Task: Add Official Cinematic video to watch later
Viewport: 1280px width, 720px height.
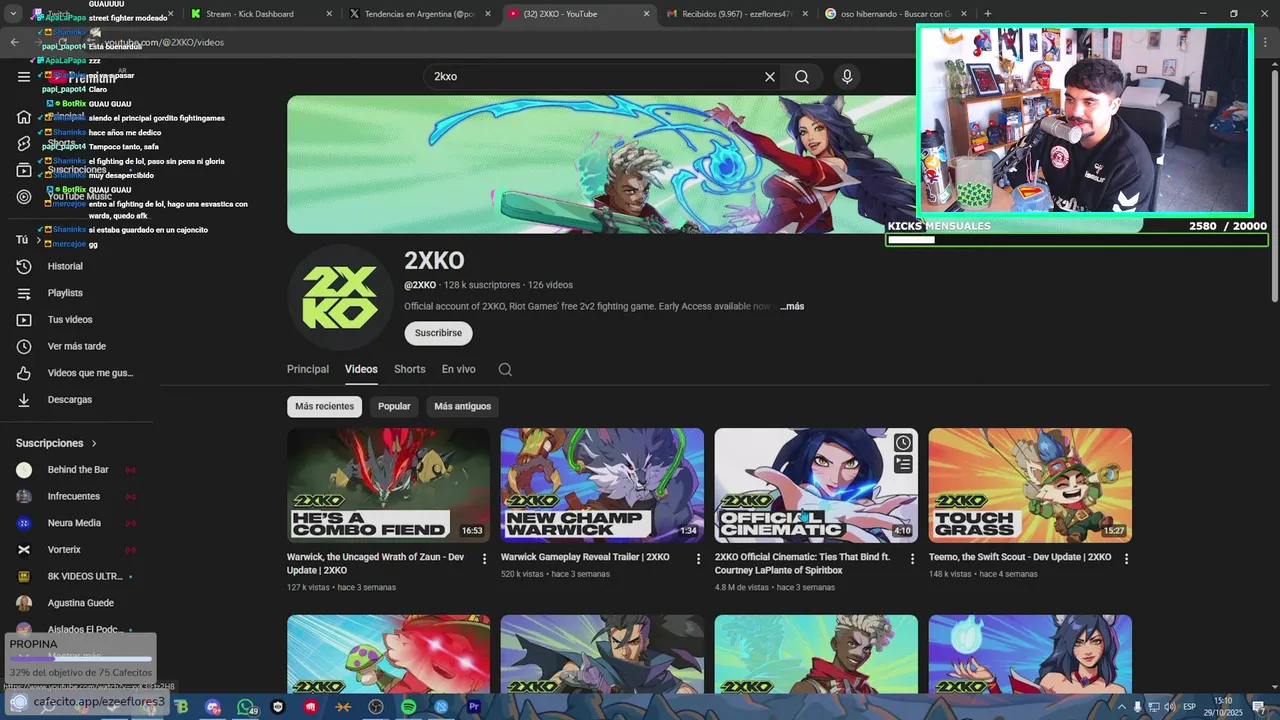Action: coord(903,443)
